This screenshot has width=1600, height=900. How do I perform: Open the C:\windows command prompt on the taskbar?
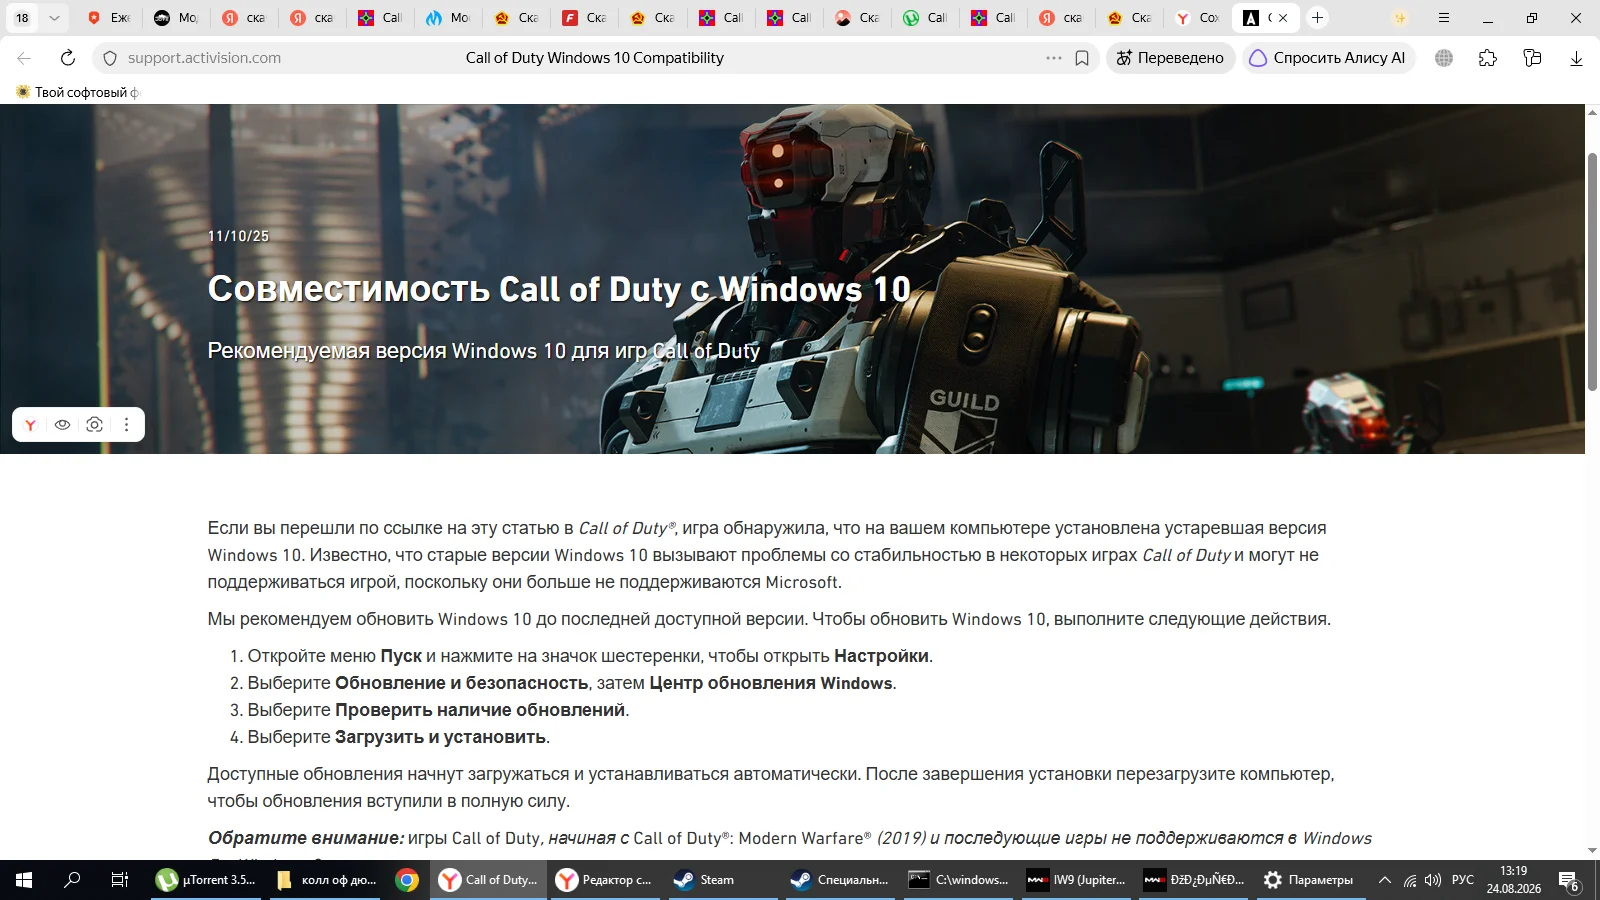[x=960, y=880]
